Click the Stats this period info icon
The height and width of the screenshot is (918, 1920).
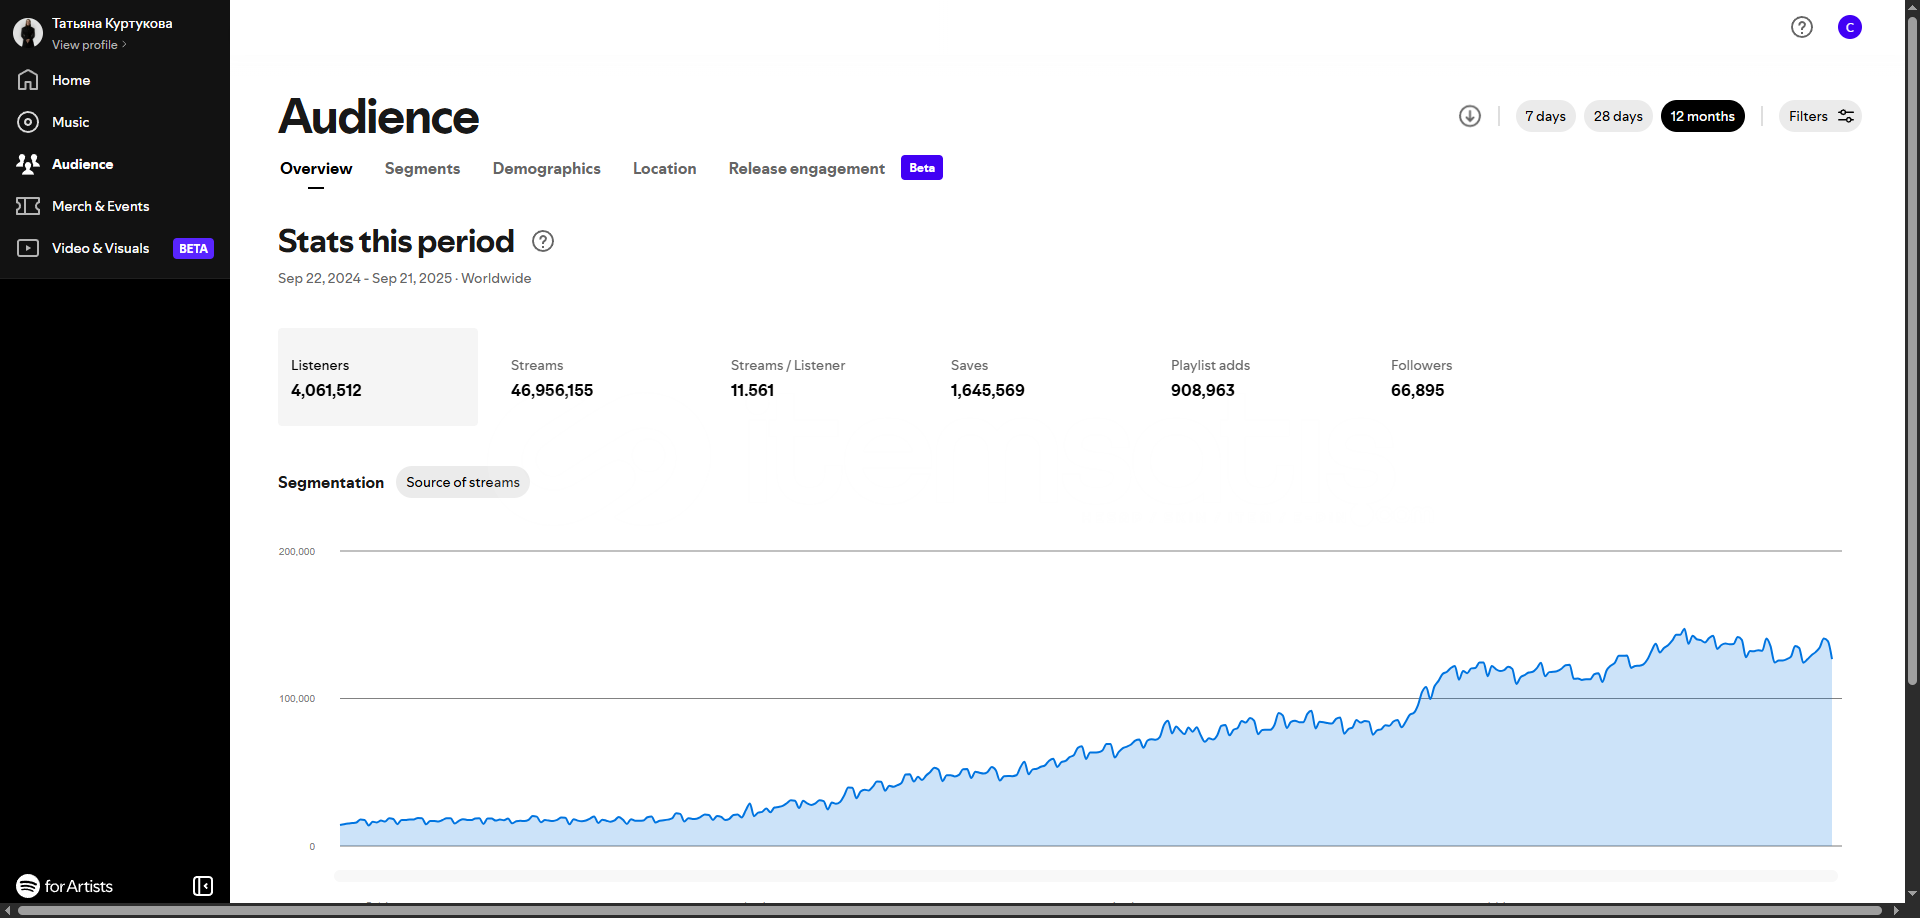click(543, 241)
